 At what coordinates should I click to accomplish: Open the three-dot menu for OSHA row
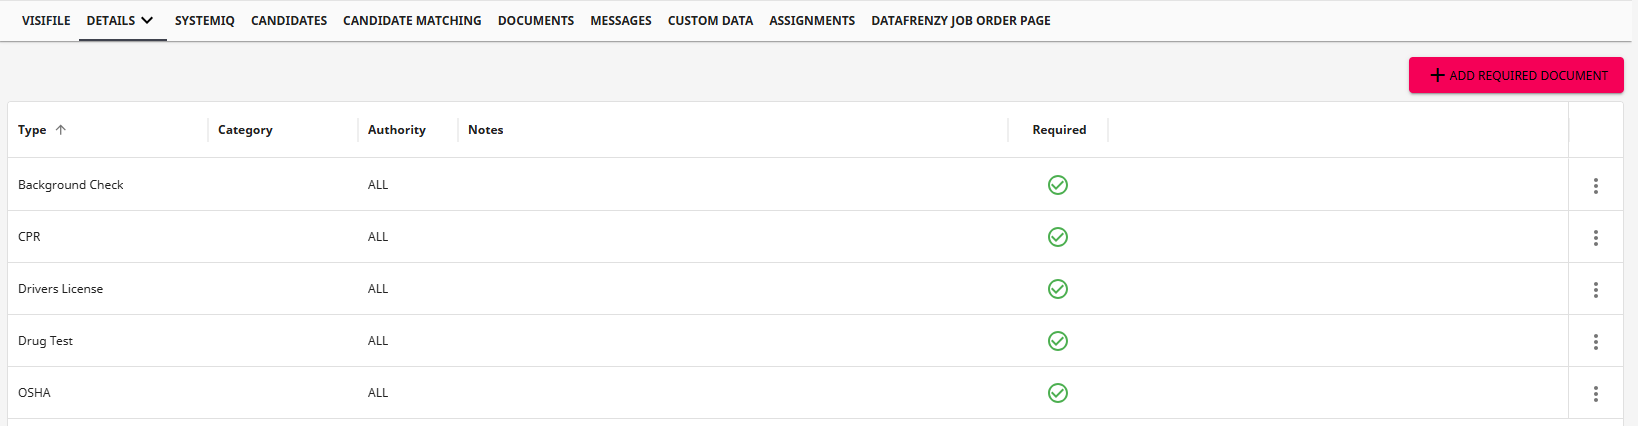1595,394
